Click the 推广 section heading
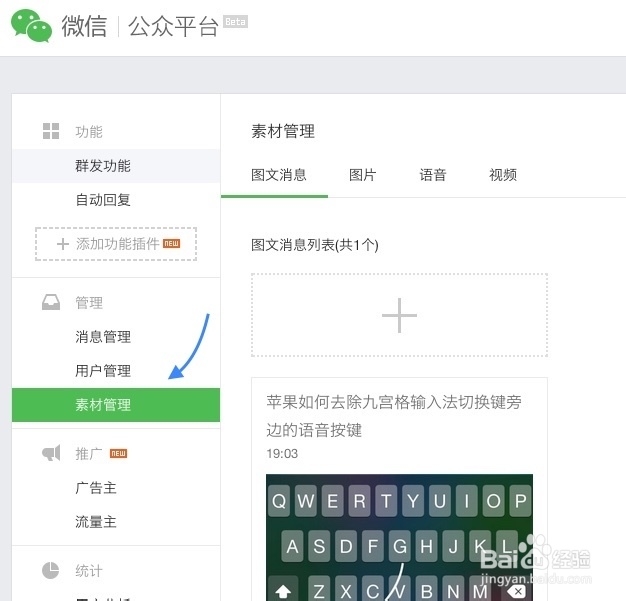Image resolution: width=626 pixels, height=601 pixels. tap(89, 454)
